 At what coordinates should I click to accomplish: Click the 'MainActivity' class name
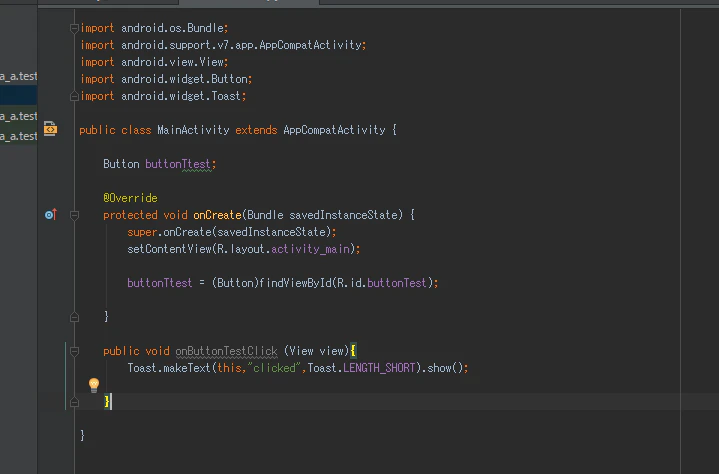(193, 130)
